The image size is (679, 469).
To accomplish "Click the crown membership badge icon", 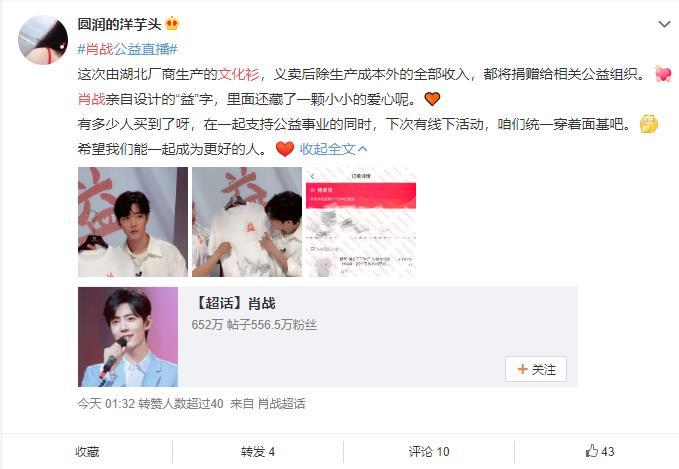I will coord(172,23).
